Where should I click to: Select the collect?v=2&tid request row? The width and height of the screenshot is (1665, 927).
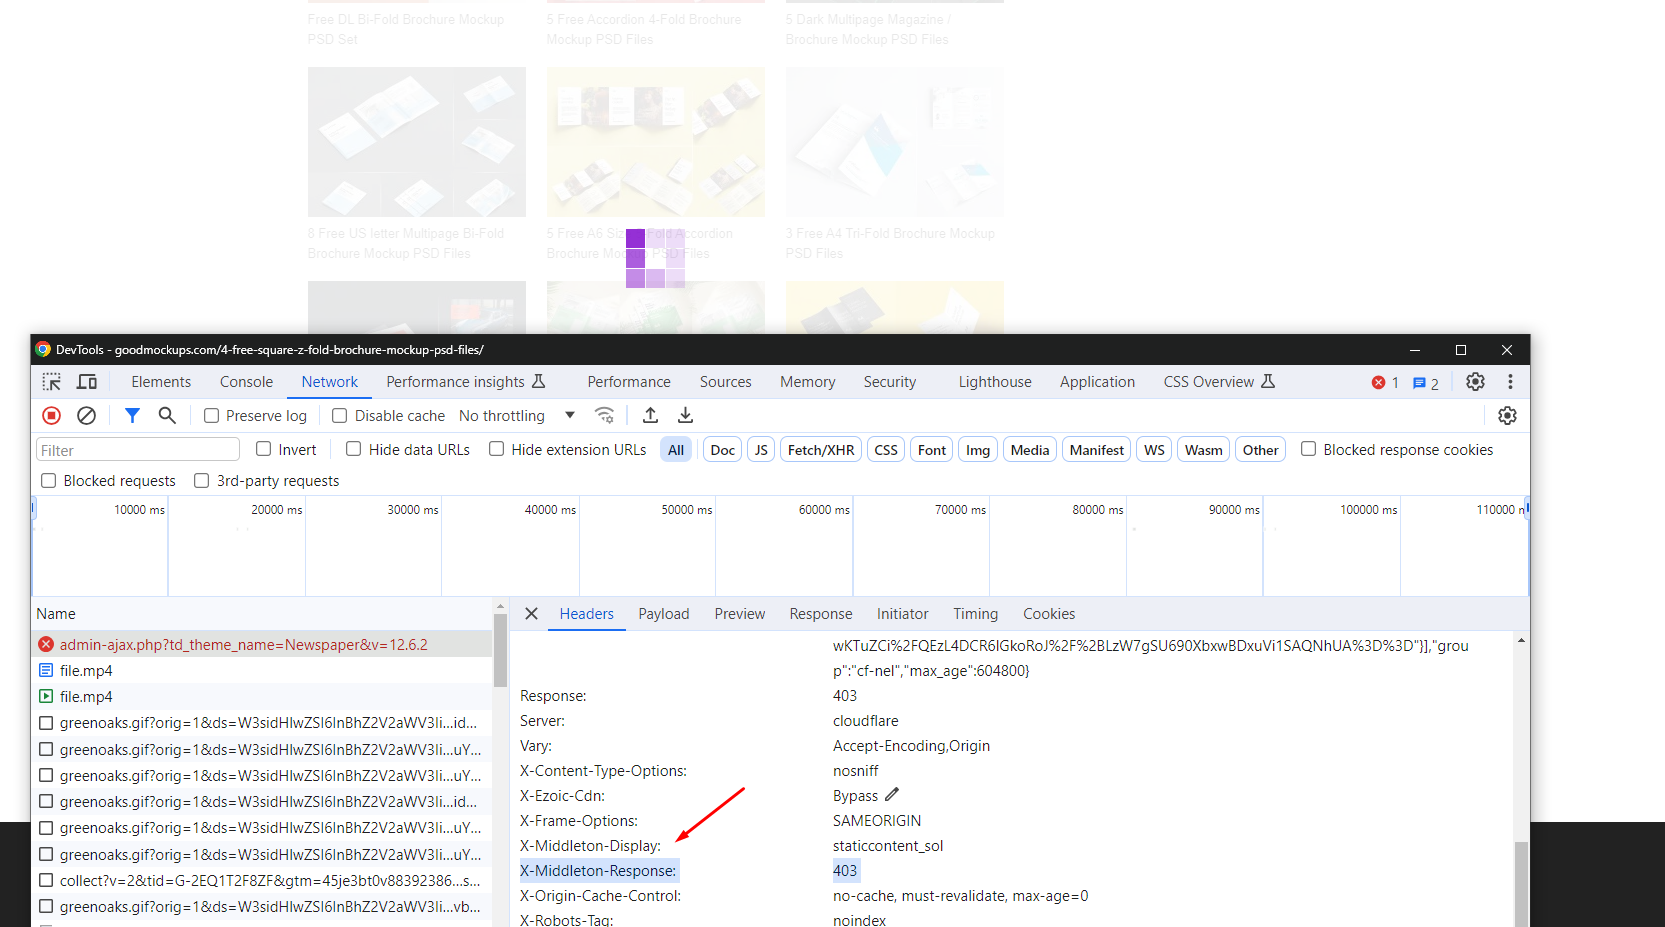(x=262, y=880)
